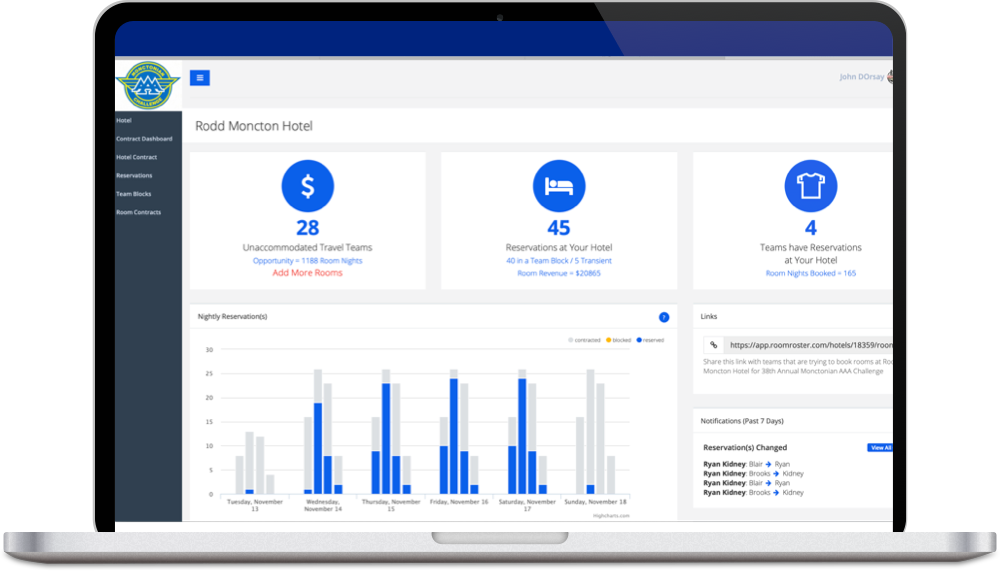Click the hamburger menu toggle button
This screenshot has height=571, width=1000.
[200, 78]
